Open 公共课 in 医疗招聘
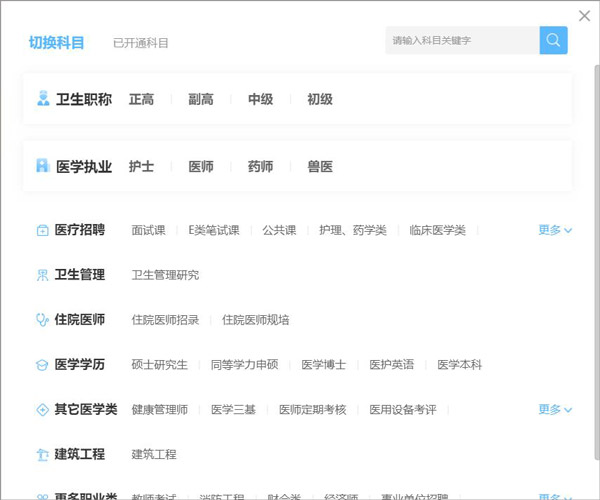This screenshot has width=600, height=500. click(x=279, y=230)
